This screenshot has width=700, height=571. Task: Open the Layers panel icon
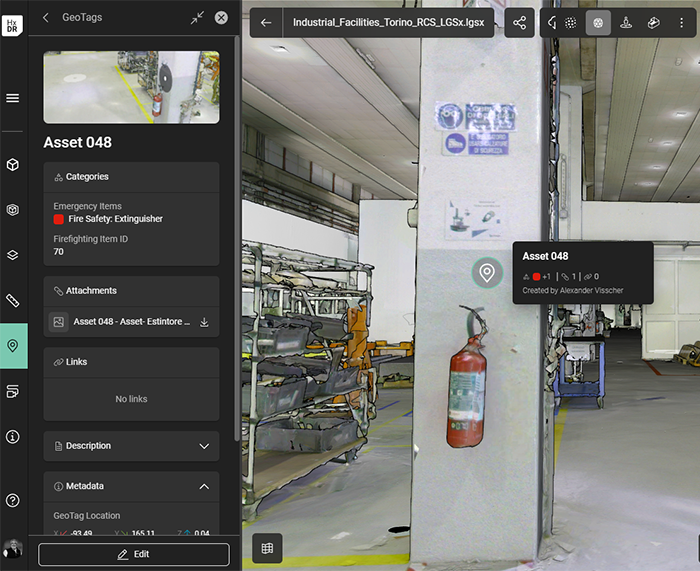tap(13, 255)
